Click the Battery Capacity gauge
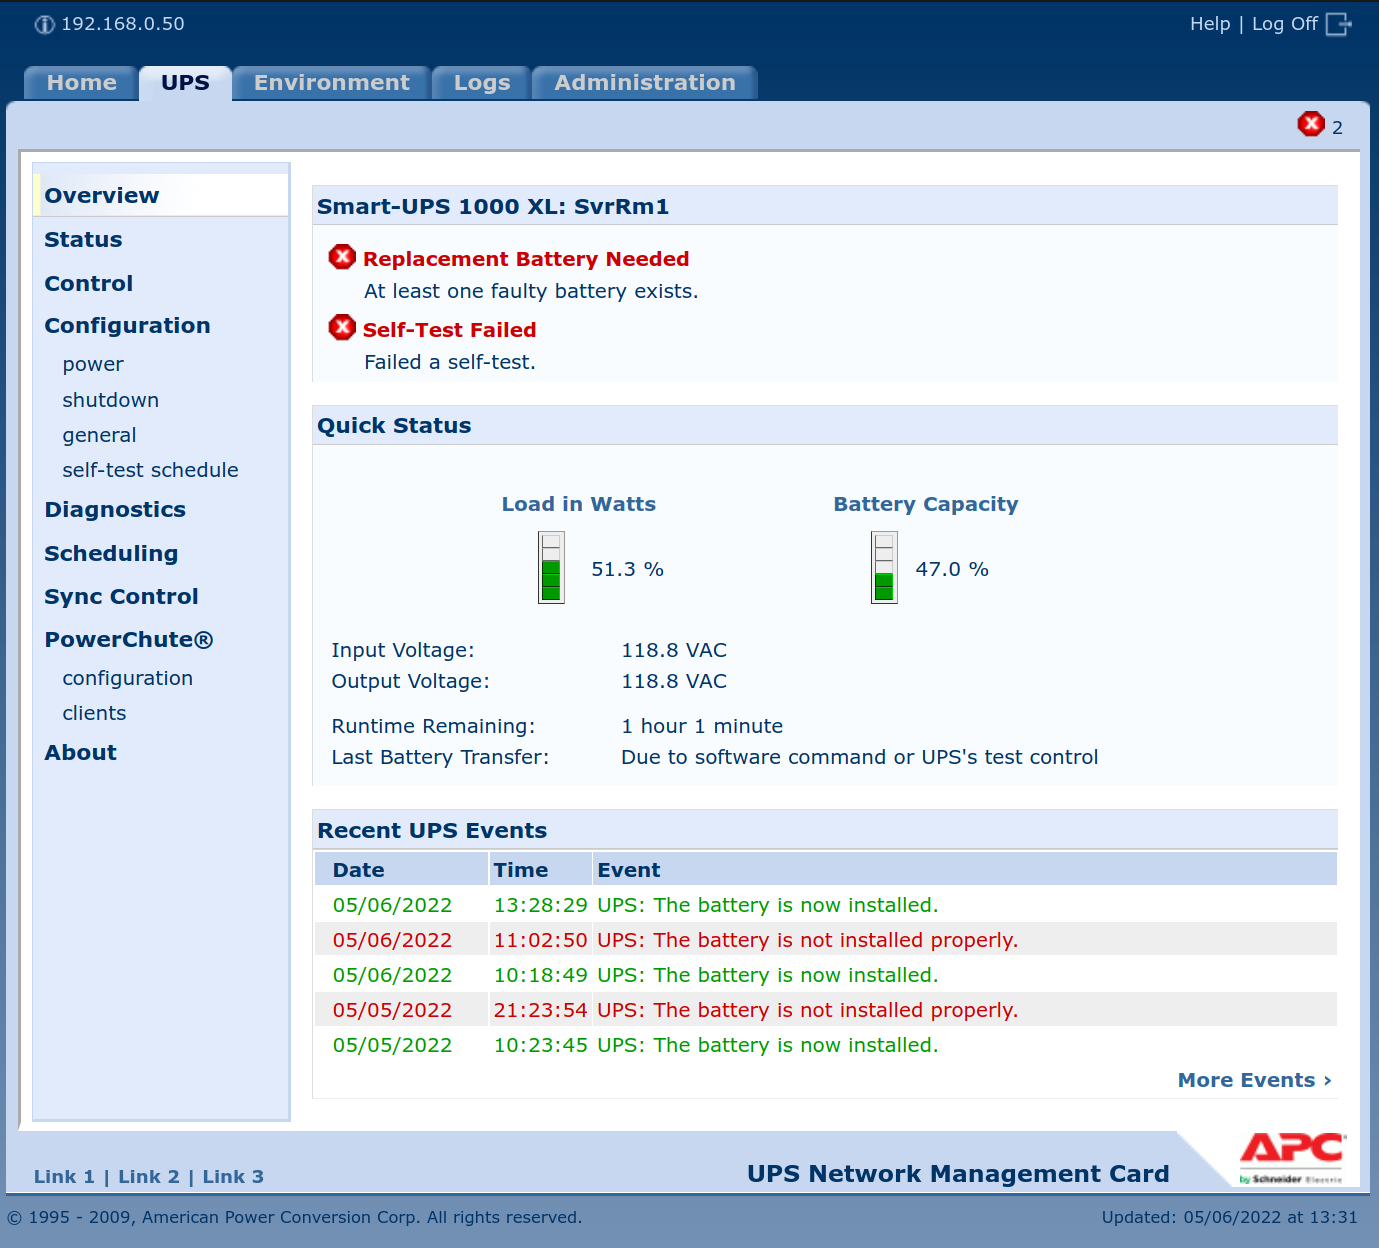This screenshot has height=1248, width=1379. 884,568
